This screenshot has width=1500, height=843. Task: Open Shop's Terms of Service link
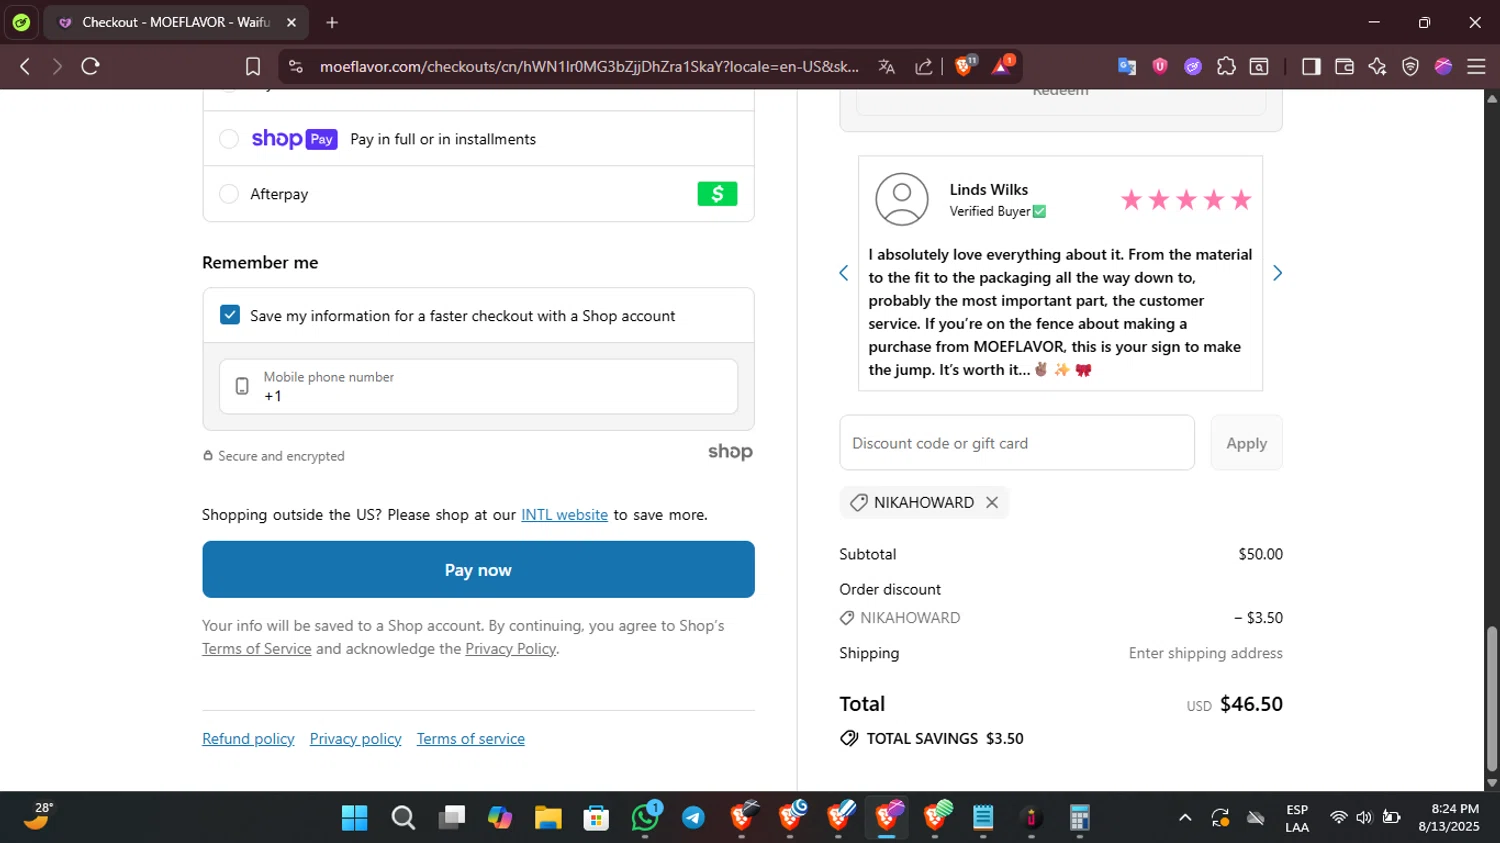click(257, 649)
